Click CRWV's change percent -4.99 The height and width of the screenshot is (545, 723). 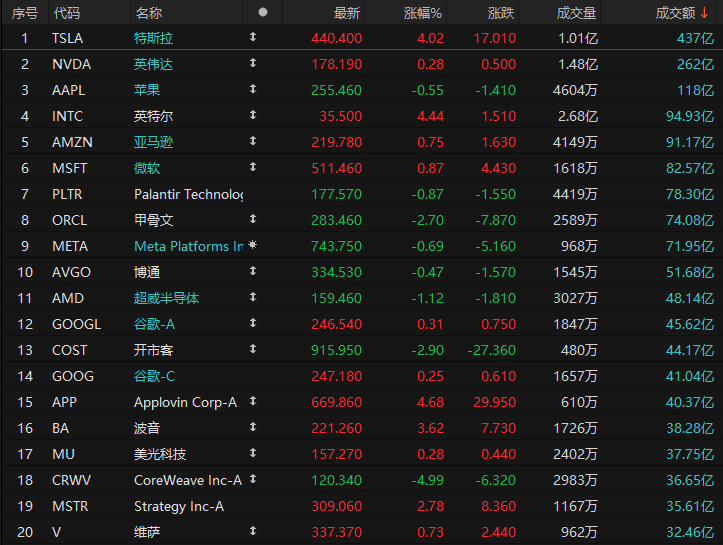point(427,480)
